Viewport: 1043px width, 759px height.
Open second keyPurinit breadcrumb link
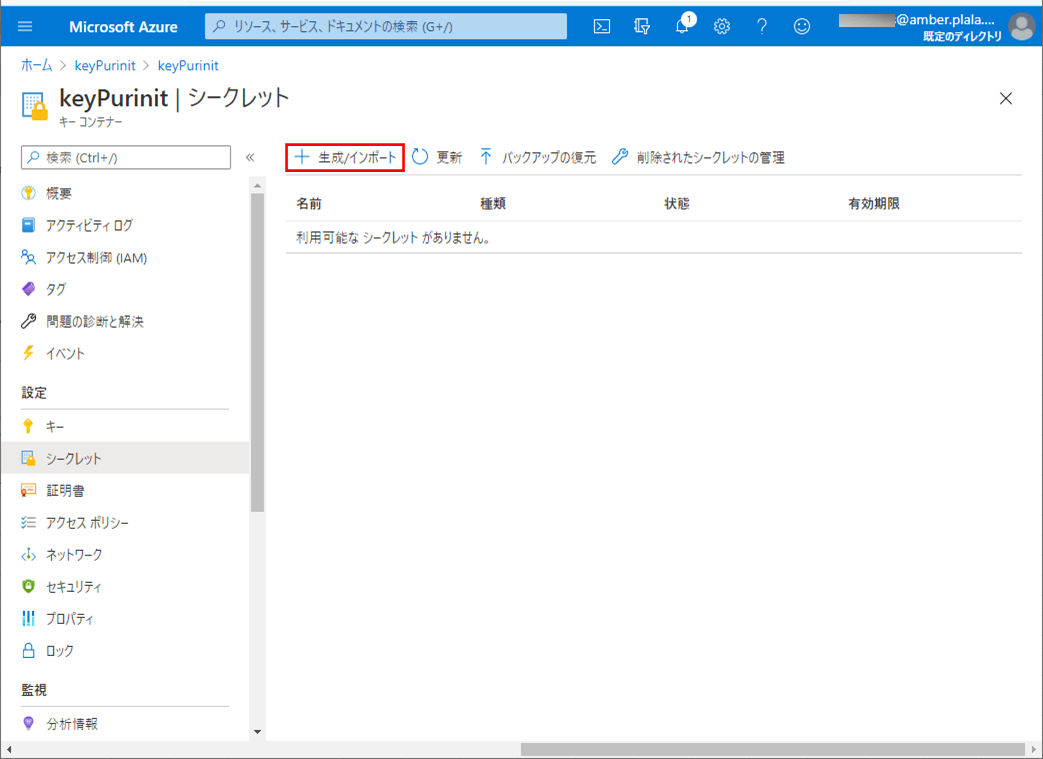[x=188, y=65]
